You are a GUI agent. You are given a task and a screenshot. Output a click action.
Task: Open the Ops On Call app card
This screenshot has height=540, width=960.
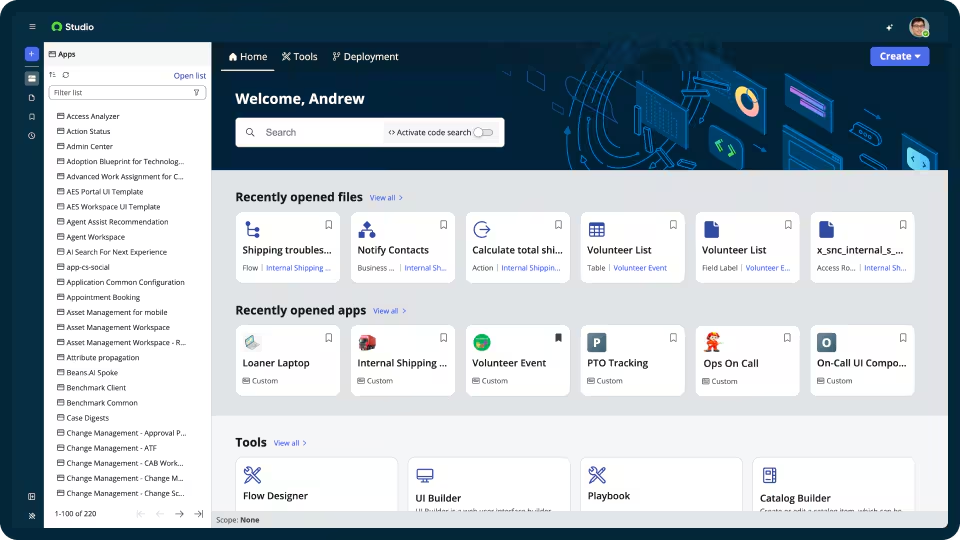748,361
